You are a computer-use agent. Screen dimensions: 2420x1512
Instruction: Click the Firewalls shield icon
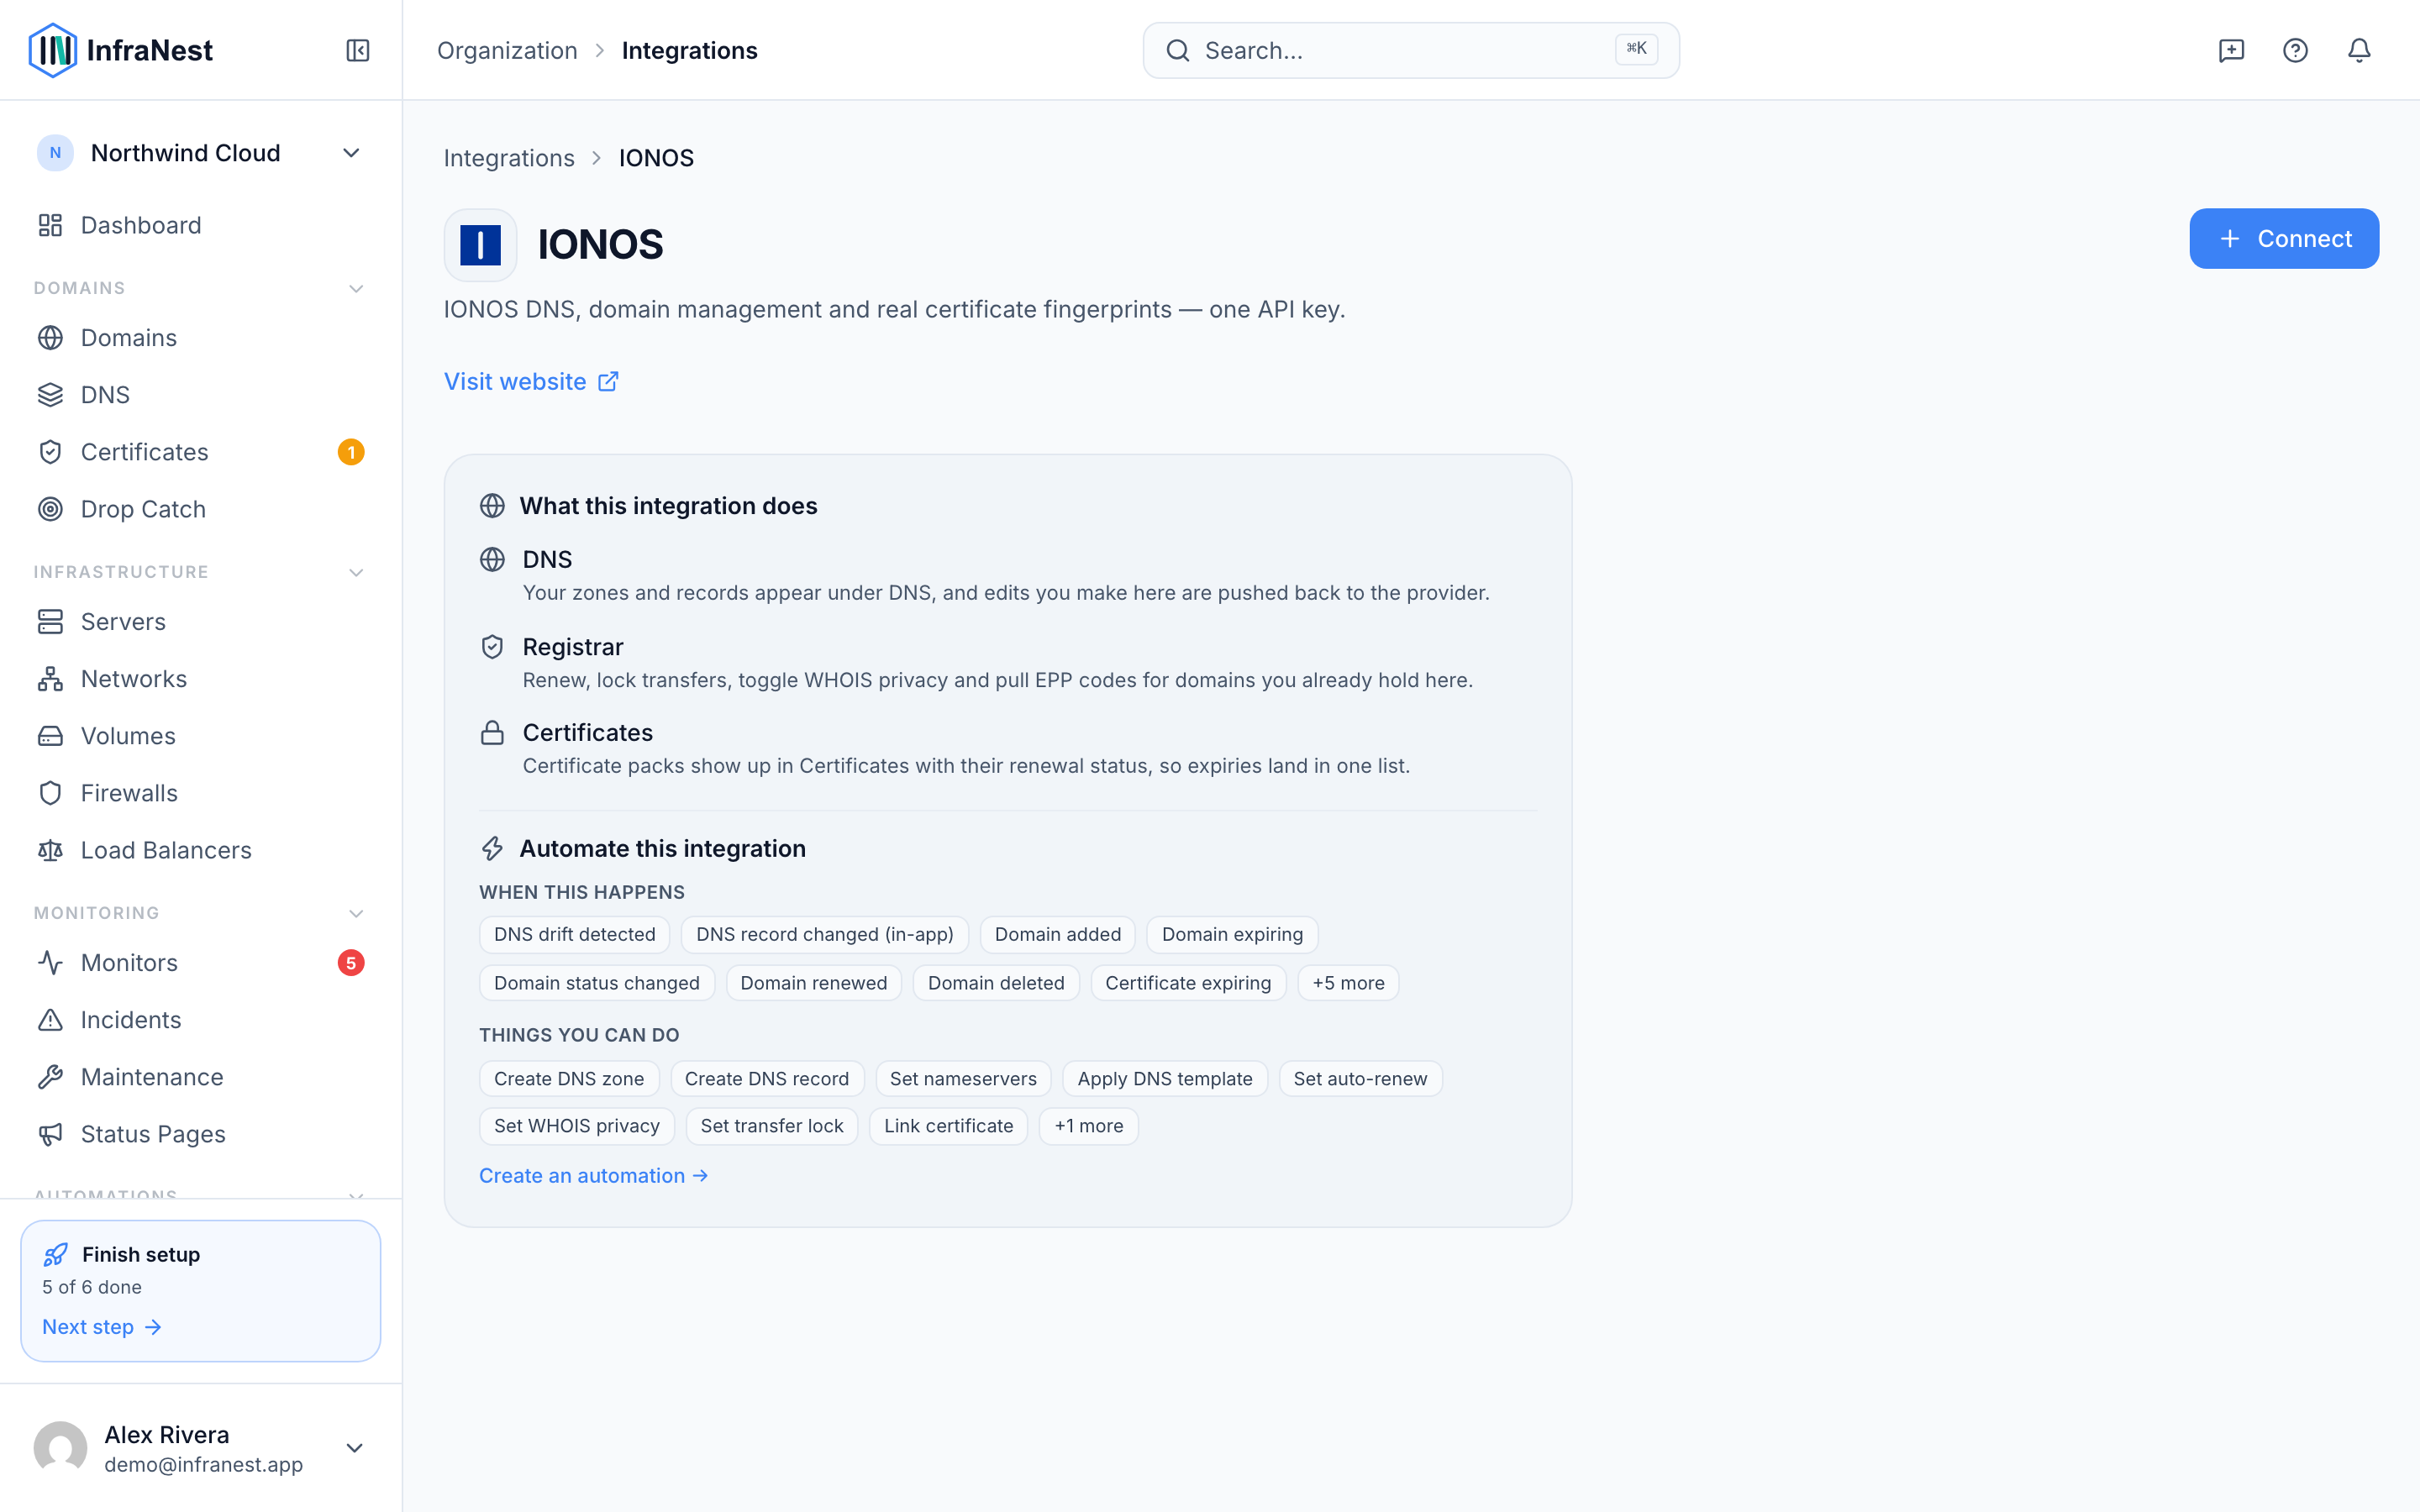tap(50, 793)
